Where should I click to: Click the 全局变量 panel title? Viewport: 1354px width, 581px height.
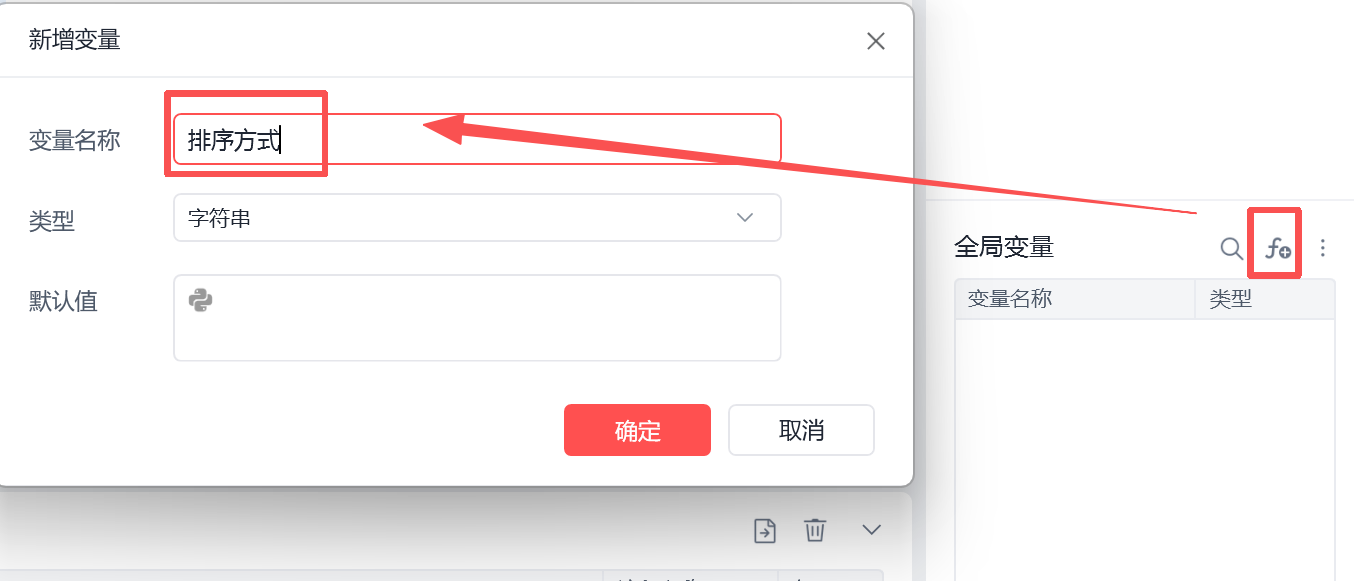point(1004,247)
